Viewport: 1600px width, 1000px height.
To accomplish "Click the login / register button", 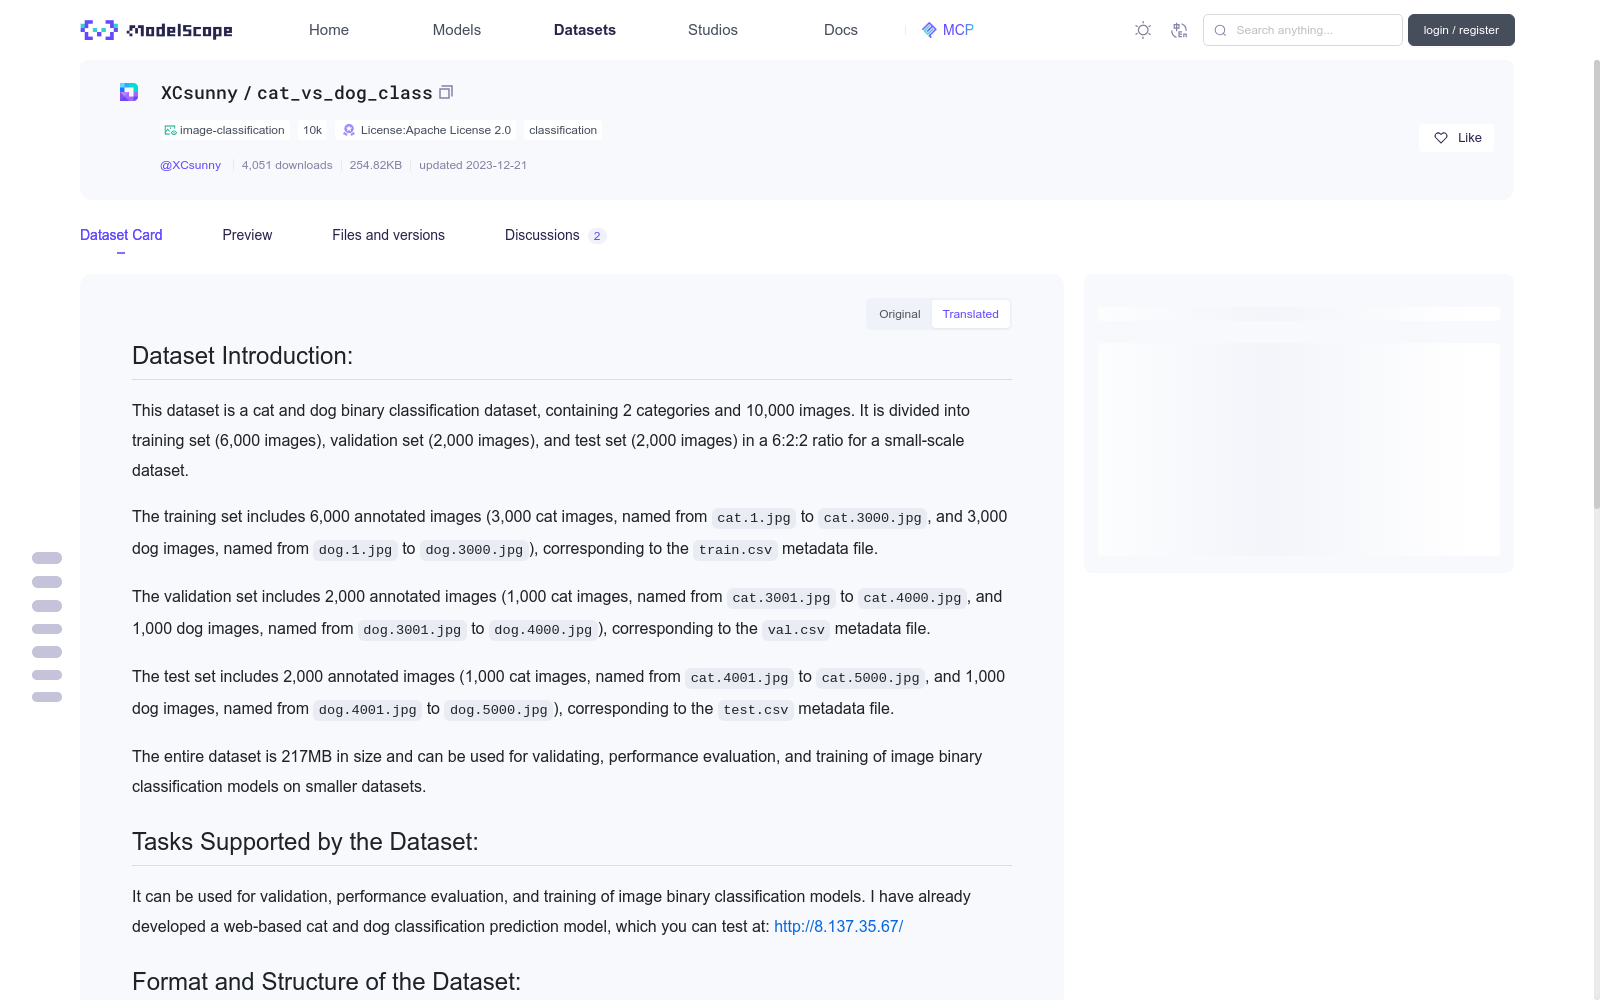I will pos(1461,30).
